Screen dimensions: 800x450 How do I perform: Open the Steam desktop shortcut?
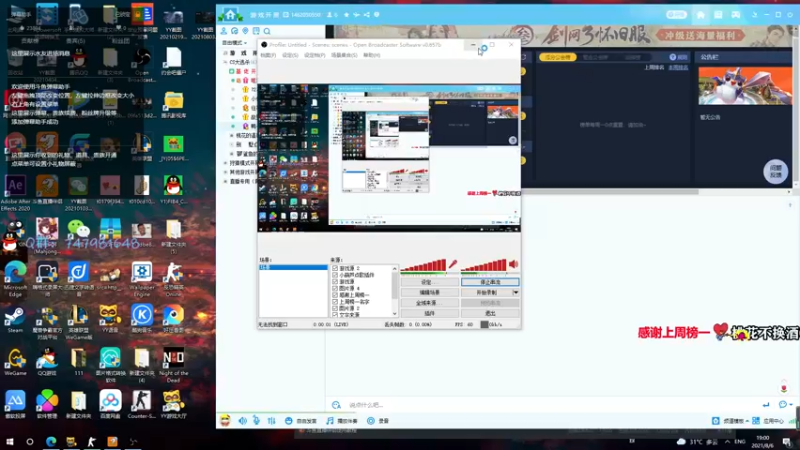tap(15, 320)
